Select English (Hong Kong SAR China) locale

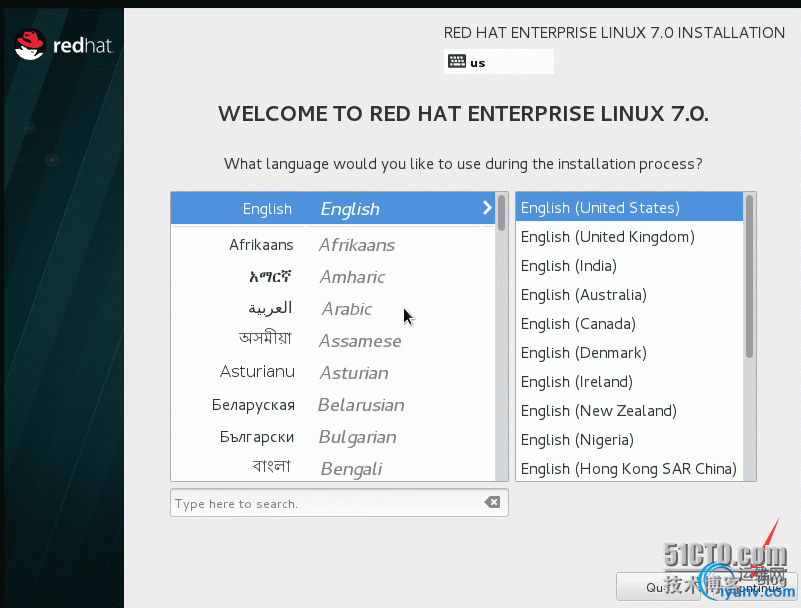pyautogui.click(x=629, y=468)
